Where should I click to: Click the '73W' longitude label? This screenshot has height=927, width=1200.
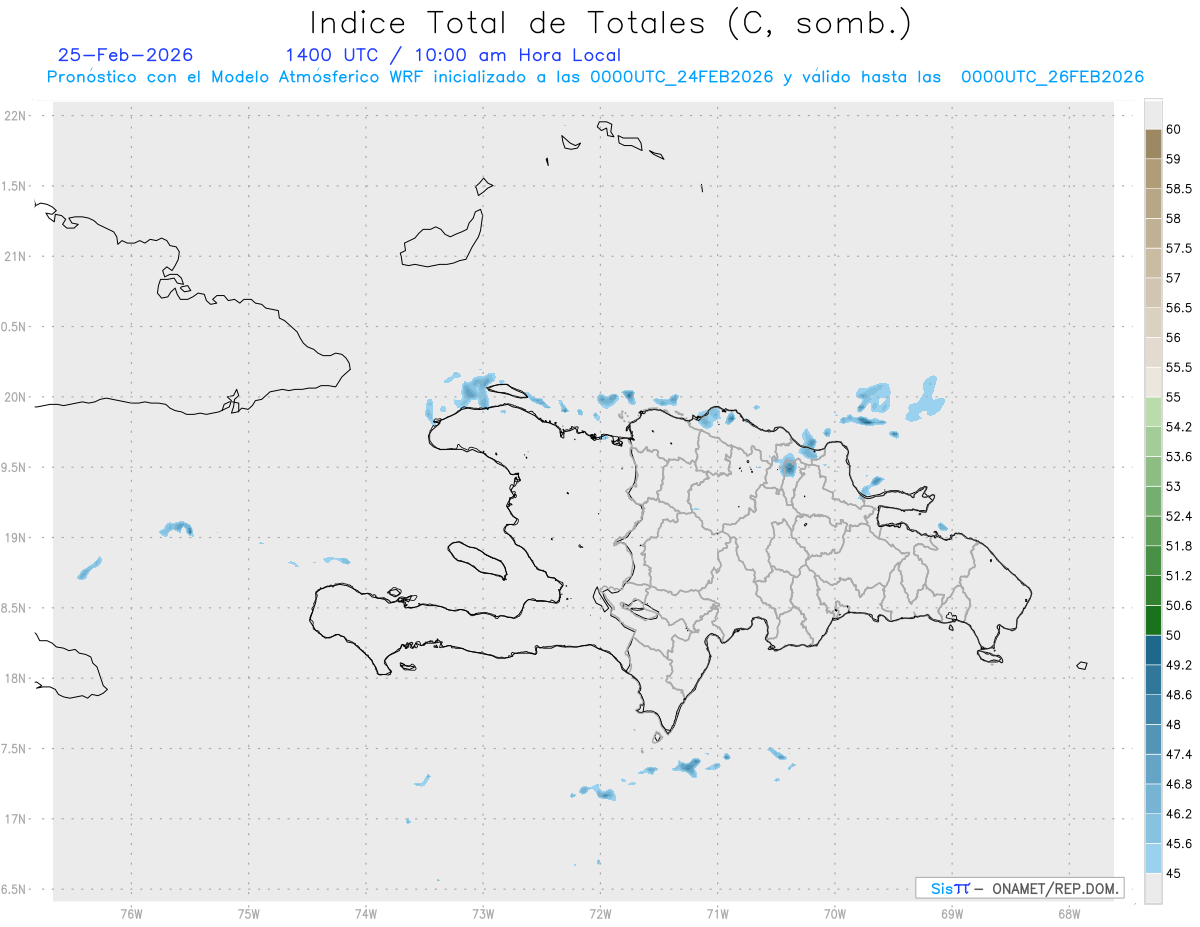coord(483,914)
